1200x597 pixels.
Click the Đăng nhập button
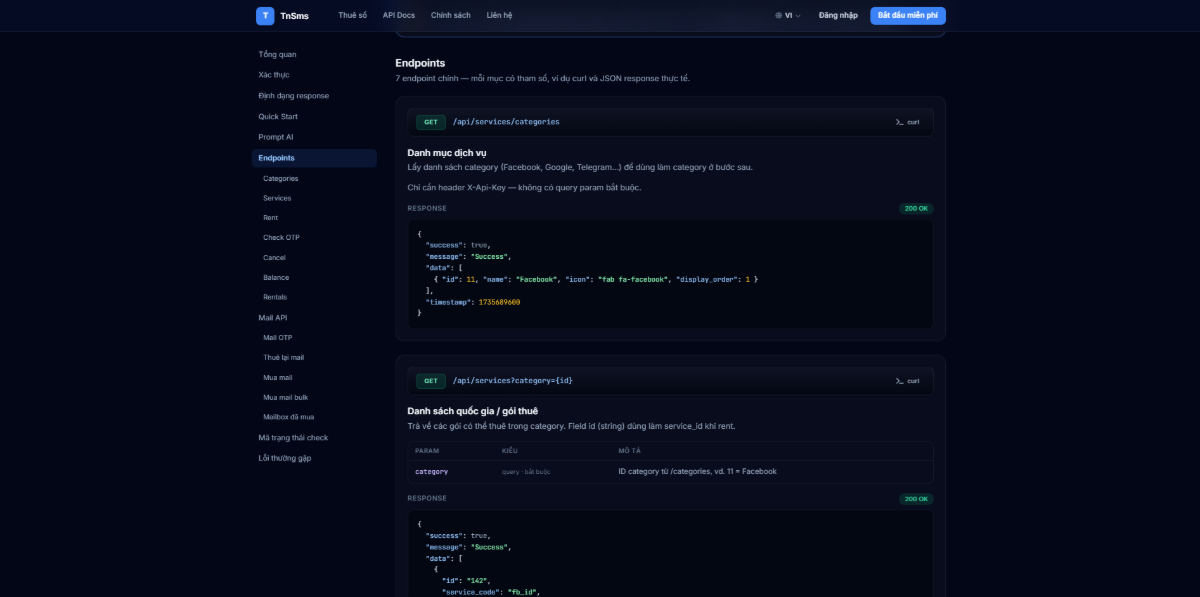[838, 15]
